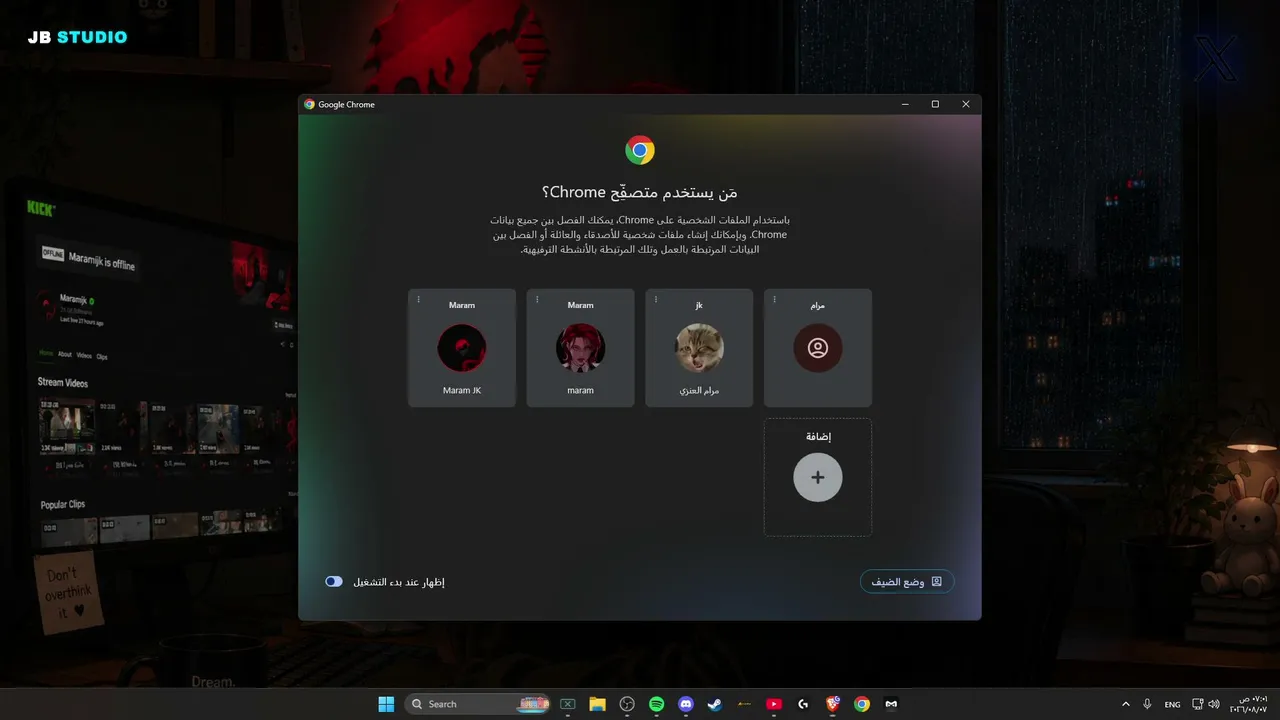1280x720 pixels.
Task: Open three-dot menu on مرام profile card
Action: pyautogui.click(x=775, y=300)
